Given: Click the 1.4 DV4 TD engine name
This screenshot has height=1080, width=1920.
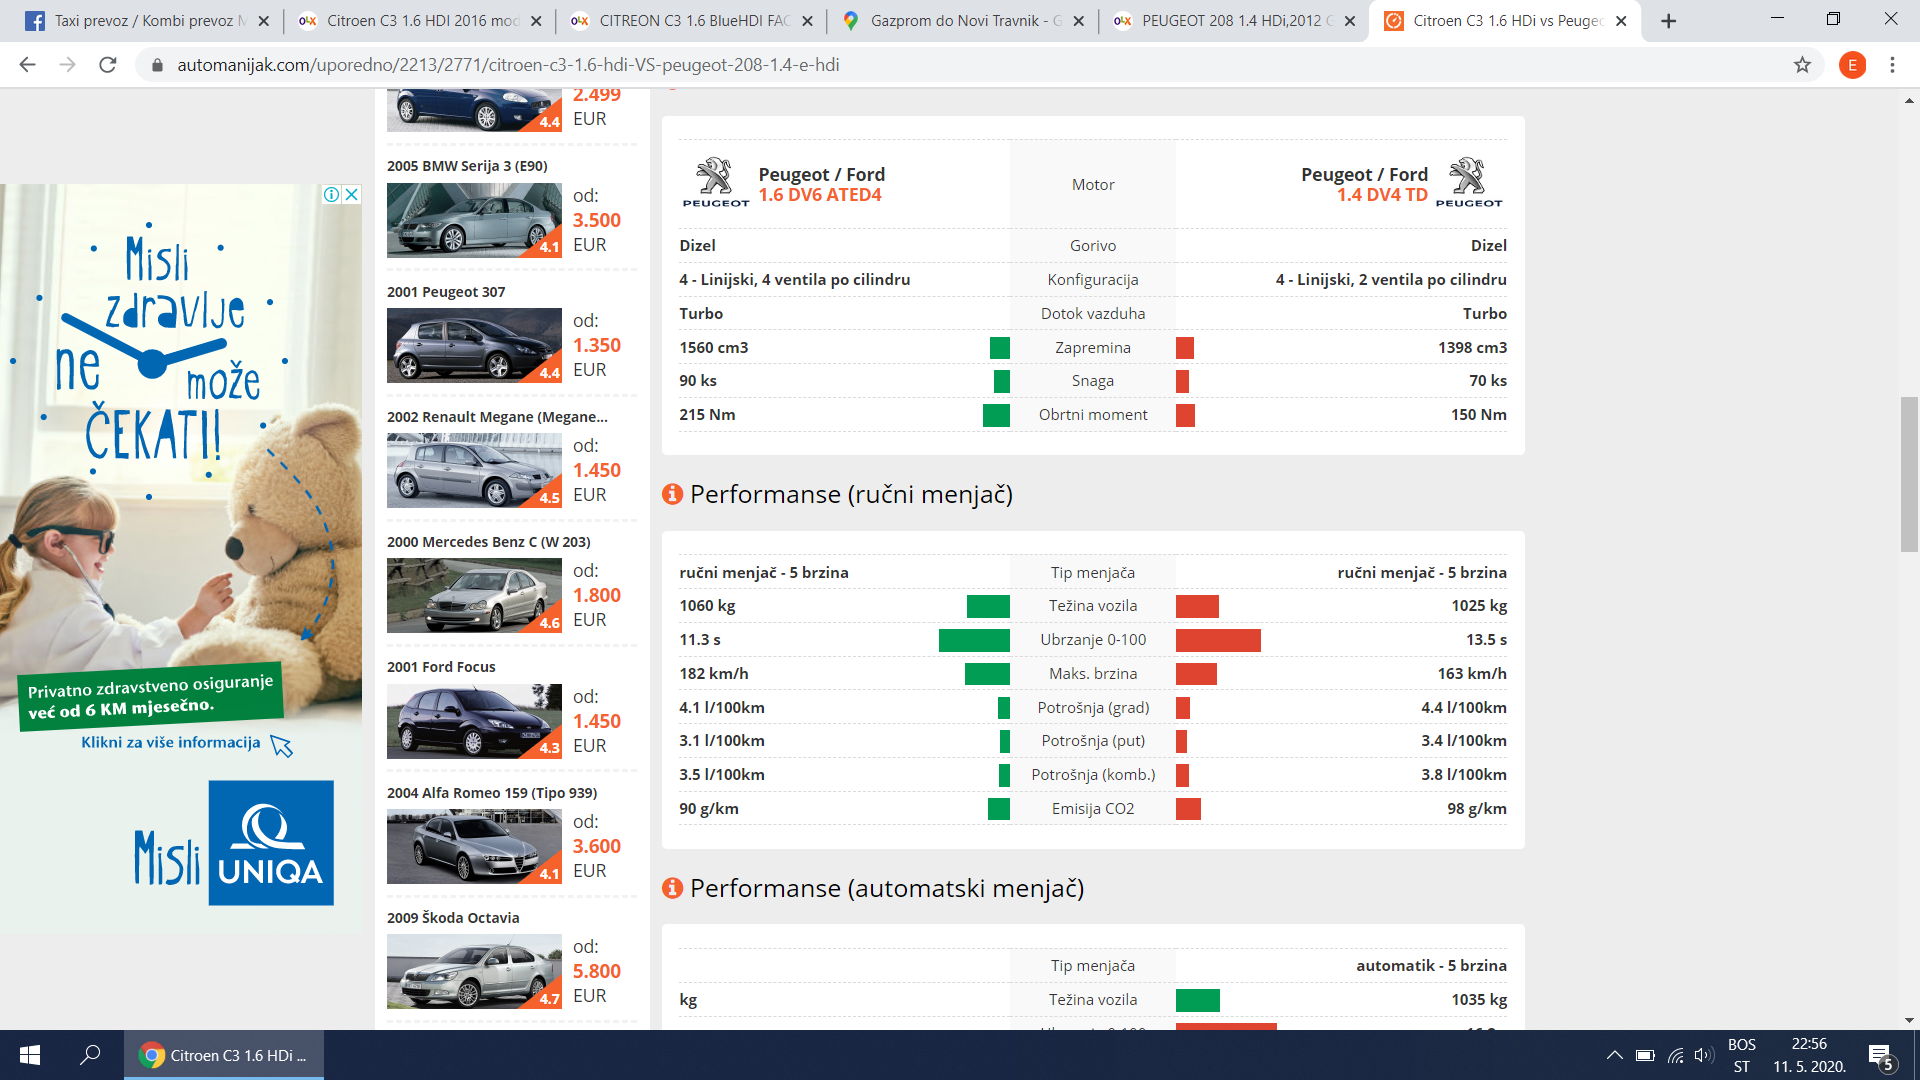Looking at the screenshot, I should click(x=1382, y=195).
